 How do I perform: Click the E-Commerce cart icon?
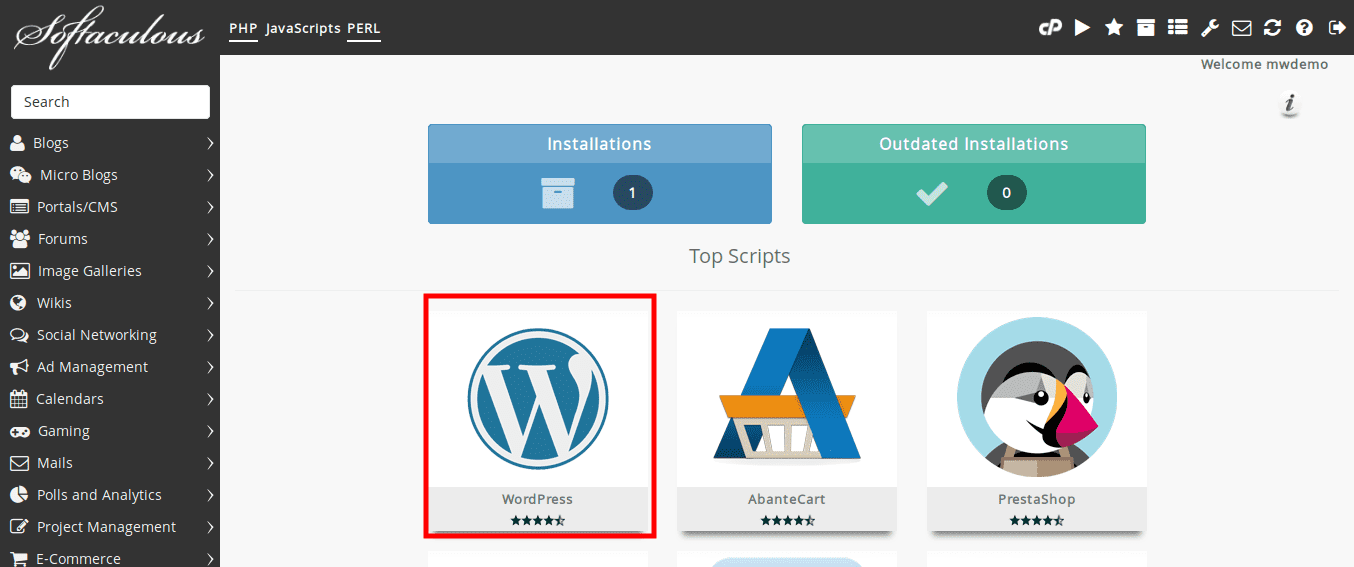[18, 559]
